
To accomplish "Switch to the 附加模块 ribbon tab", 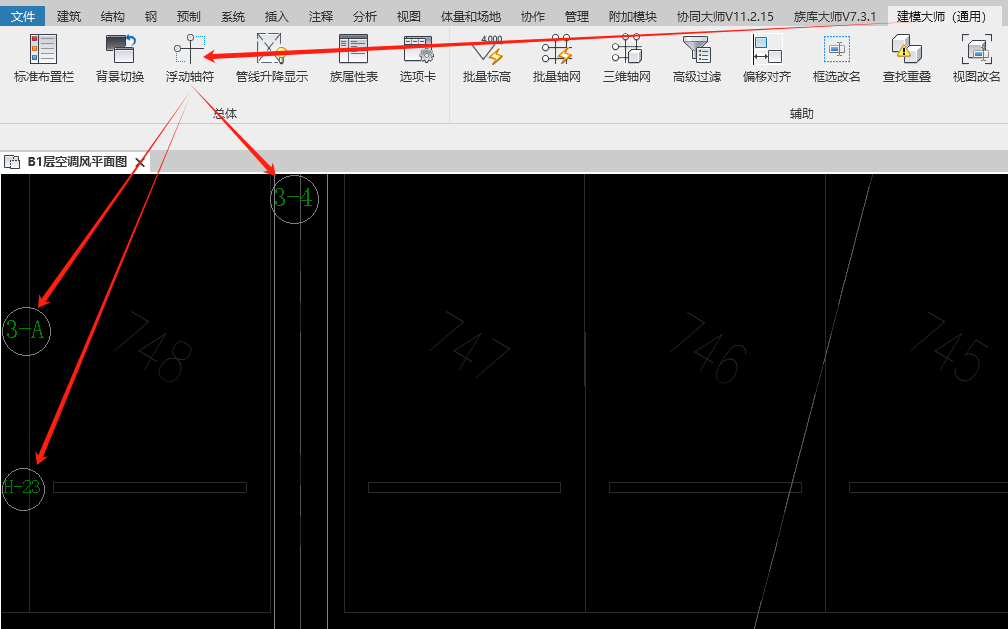I will click(x=633, y=17).
